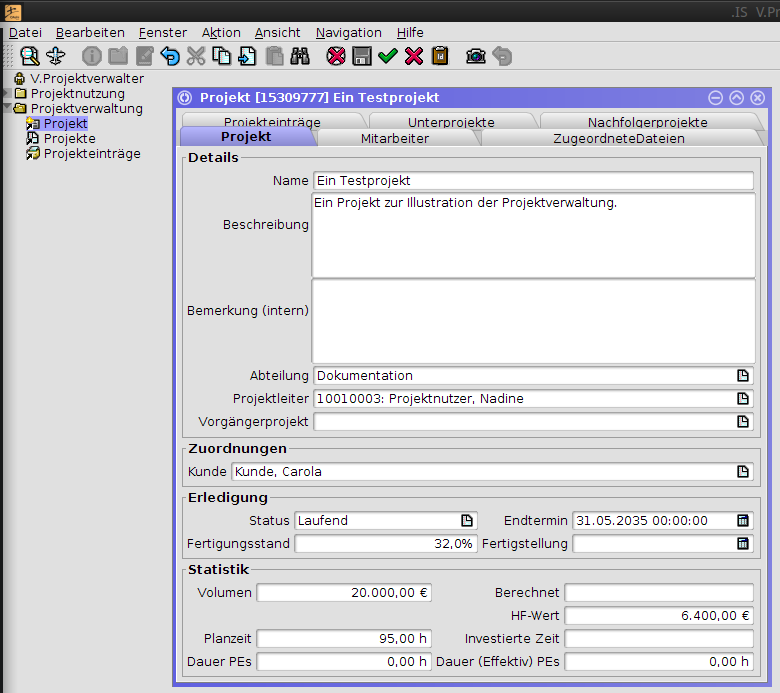Open the Status selection list

(467, 520)
